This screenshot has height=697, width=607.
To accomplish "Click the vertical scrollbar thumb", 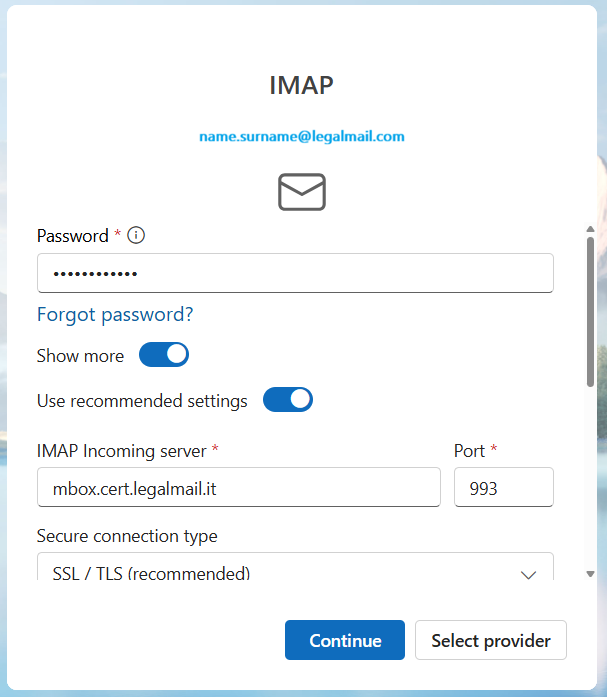I will 590,310.
